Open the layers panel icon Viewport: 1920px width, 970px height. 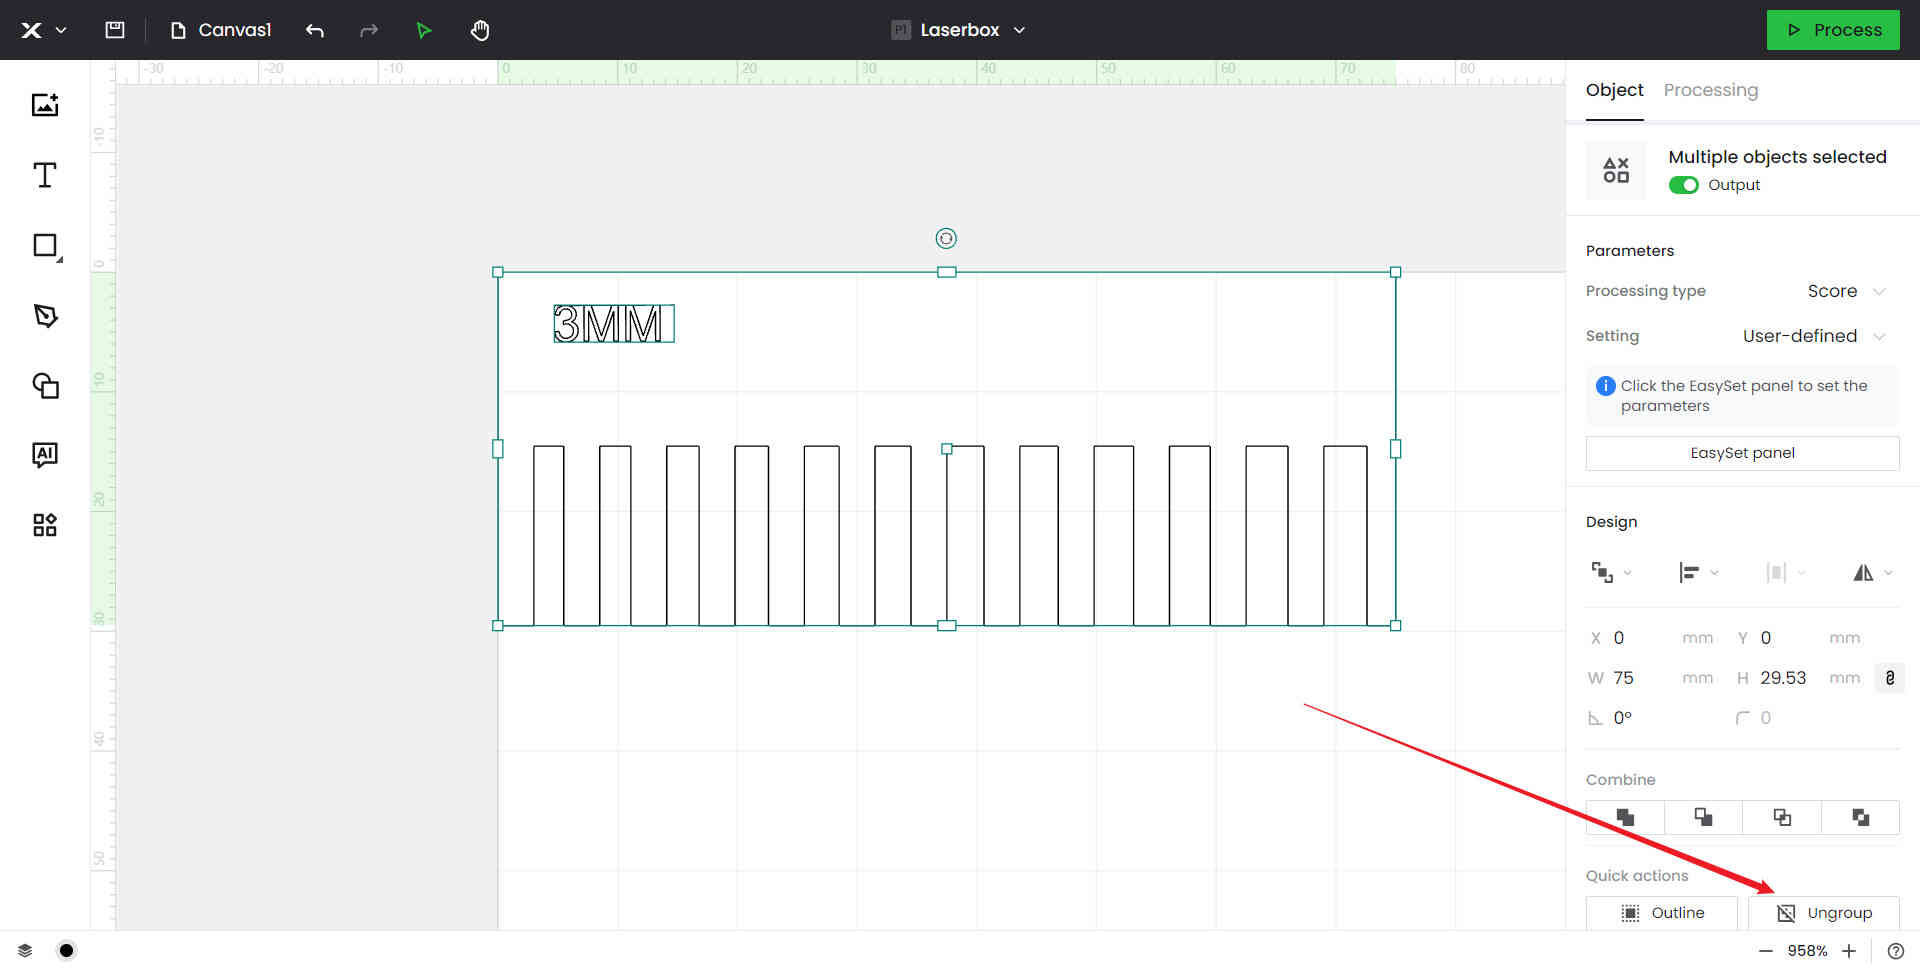coord(25,951)
